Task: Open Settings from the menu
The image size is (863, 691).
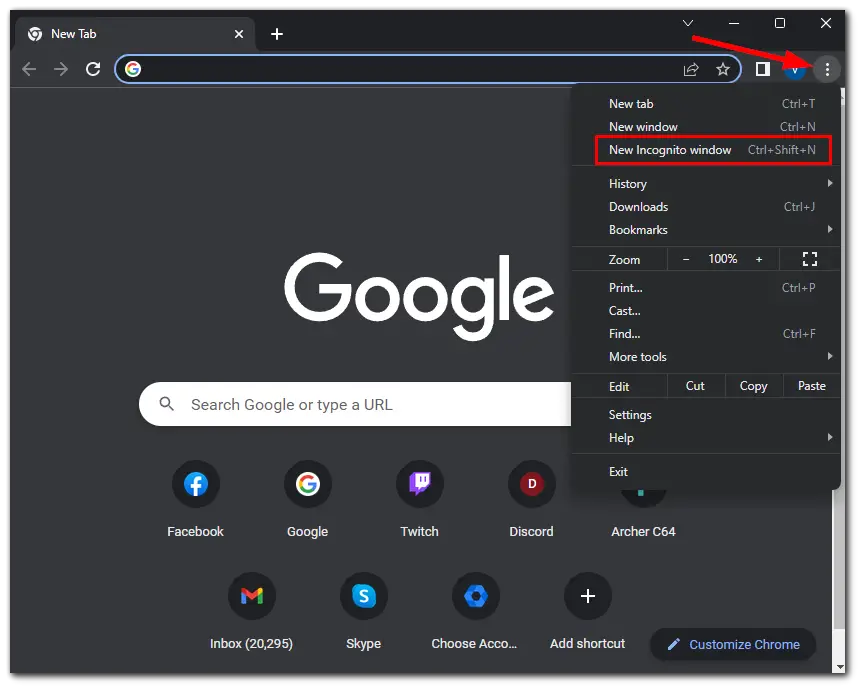Action: point(706,415)
